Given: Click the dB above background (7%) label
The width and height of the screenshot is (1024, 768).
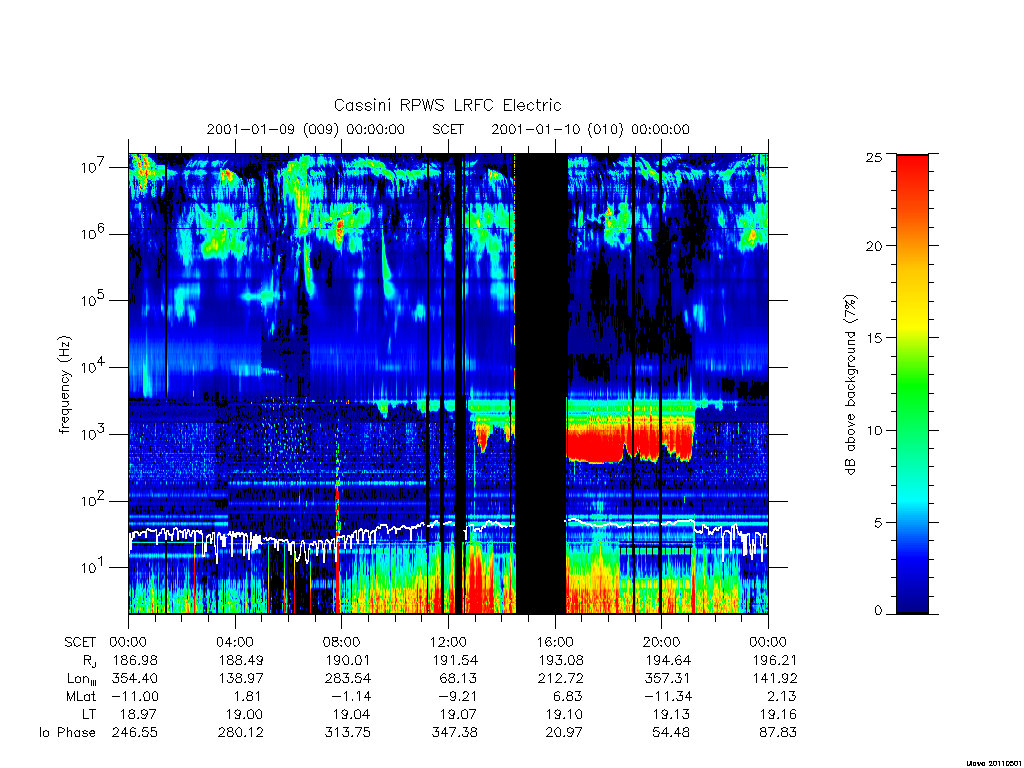Looking at the screenshot, I should (x=850, y=385).
